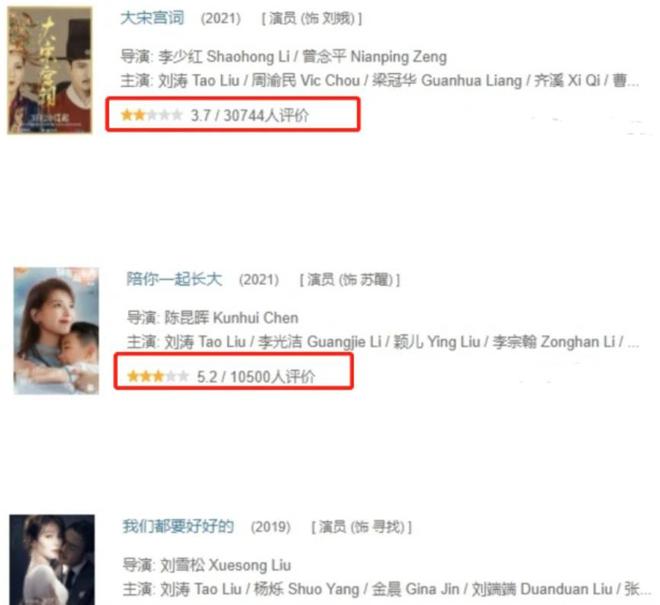Viewport: 660px width, 605px height.
Task: Click actor name 杨烁 Shuo Yang
Action: [307, 589]
